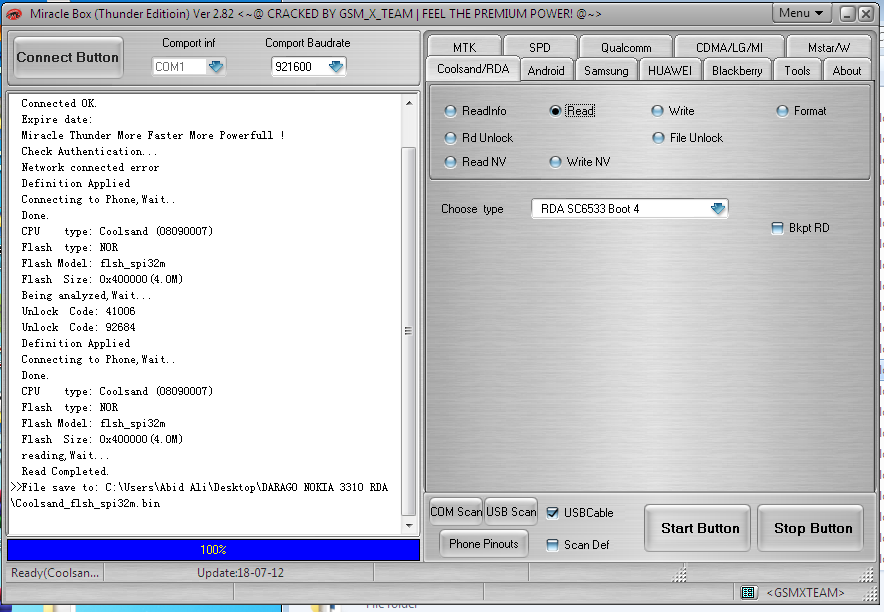
Task: Switch to the CDMA/LG/MI tab
Action: coord(729,47)
